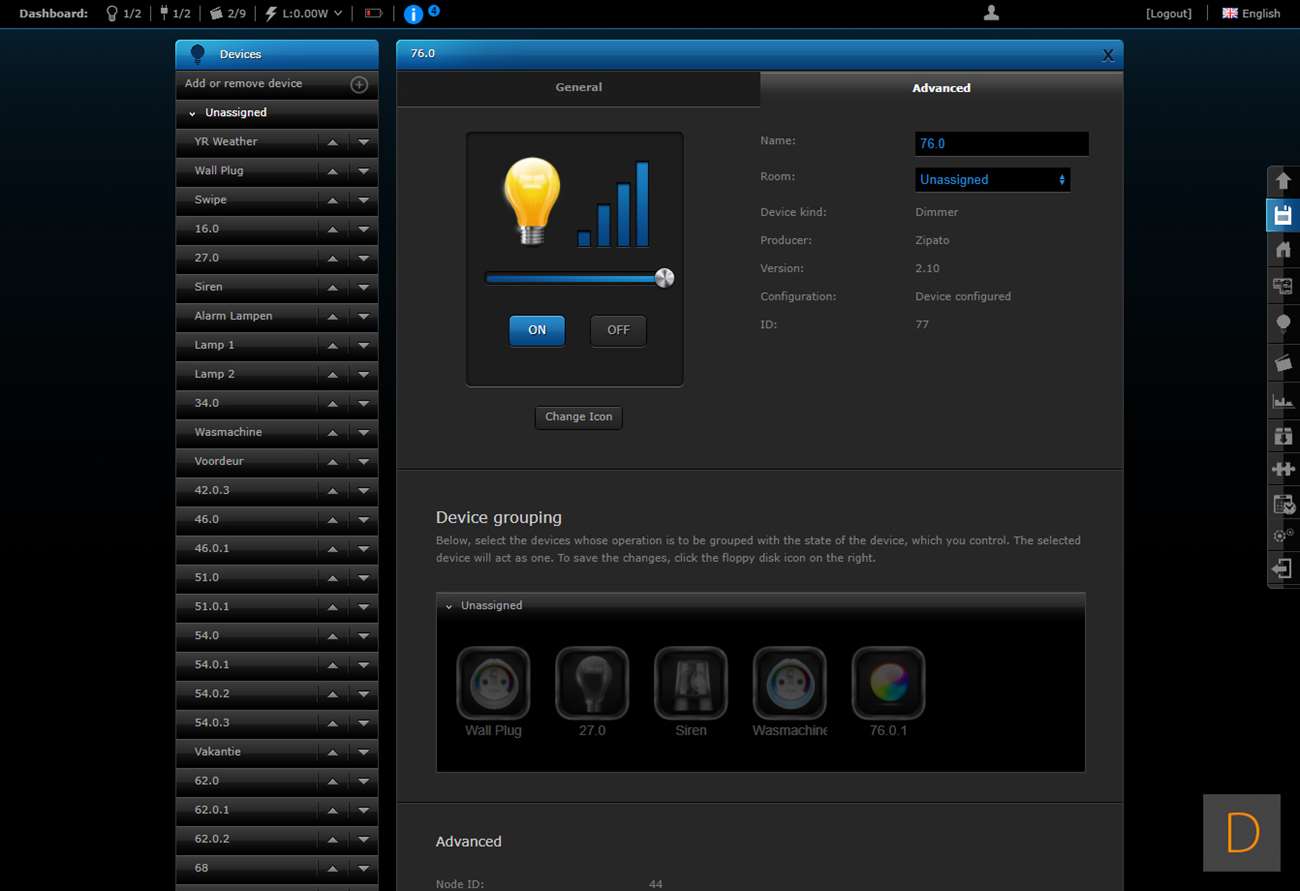Turn the dimmer OFF
This screenshot has width=1300, height=891.
(618, 330)
